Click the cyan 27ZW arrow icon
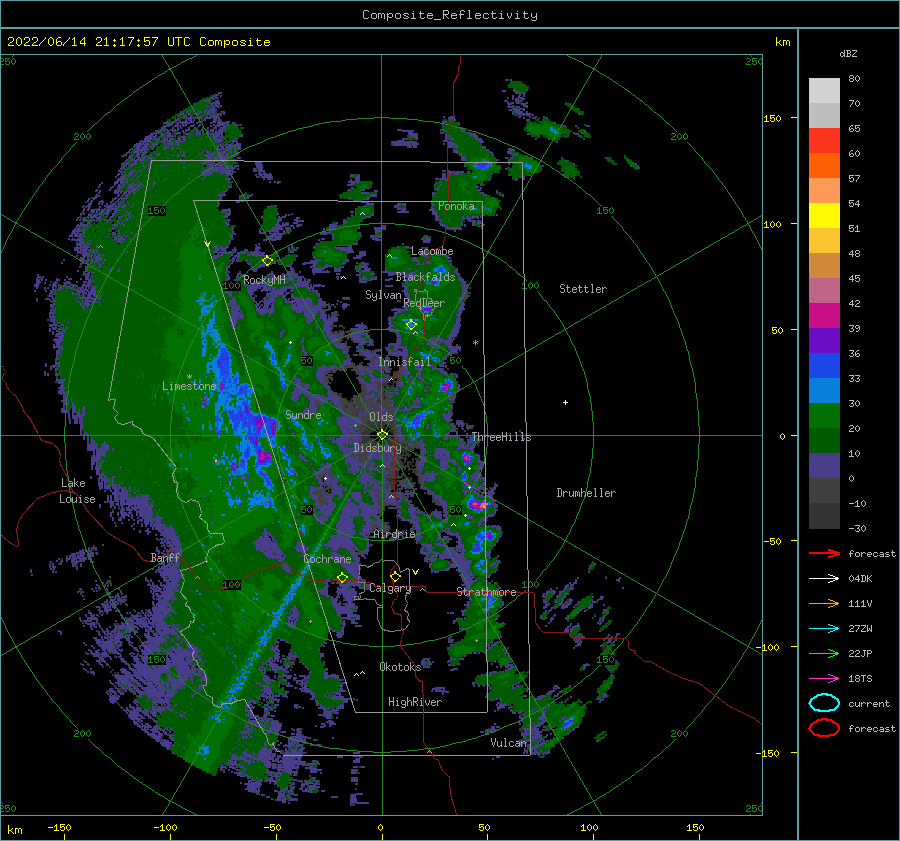900x841 pixels. [x=824, y=628]
